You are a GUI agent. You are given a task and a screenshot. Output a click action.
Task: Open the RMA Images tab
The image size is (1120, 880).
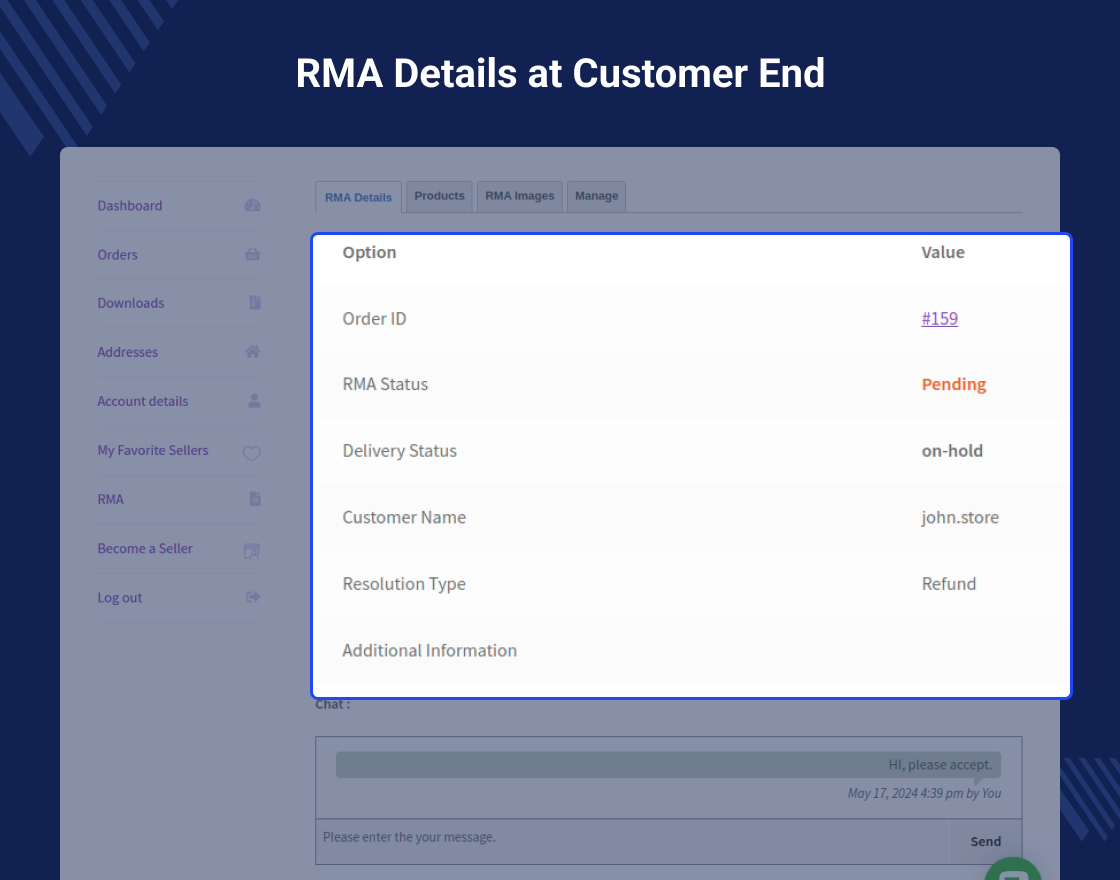pos(519,196)
